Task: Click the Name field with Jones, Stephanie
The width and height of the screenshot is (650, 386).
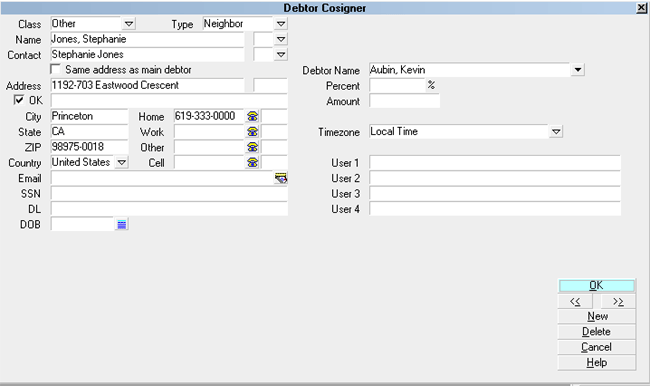Action: point(147,39)
